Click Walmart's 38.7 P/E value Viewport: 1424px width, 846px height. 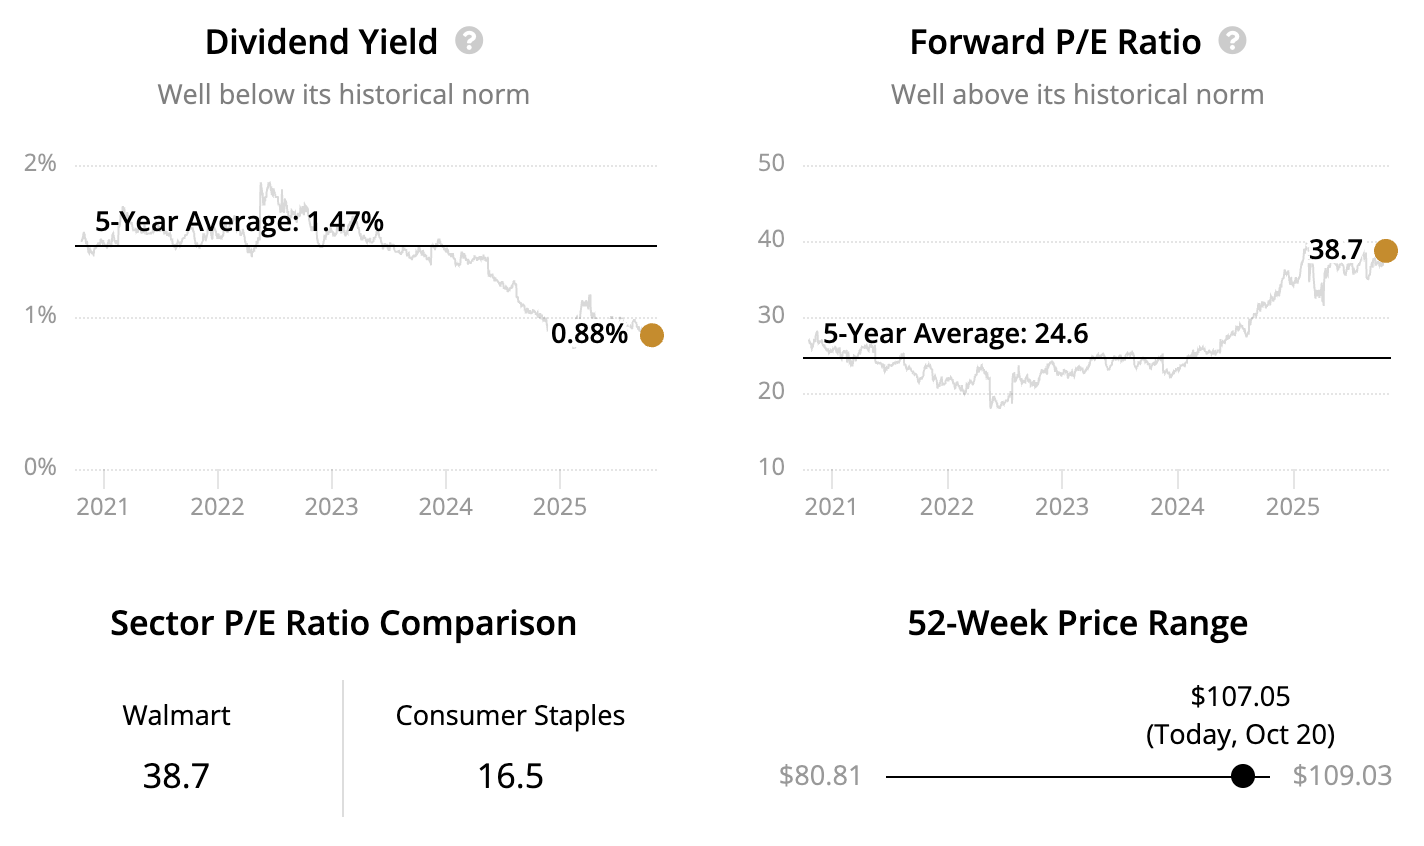pos(176,776)
